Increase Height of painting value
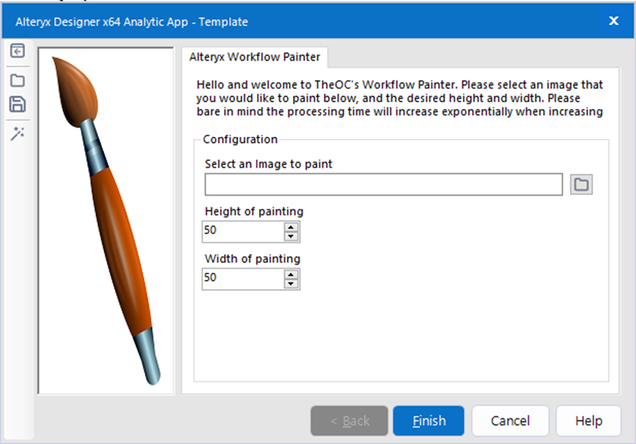636x444 pixels. 291,226
